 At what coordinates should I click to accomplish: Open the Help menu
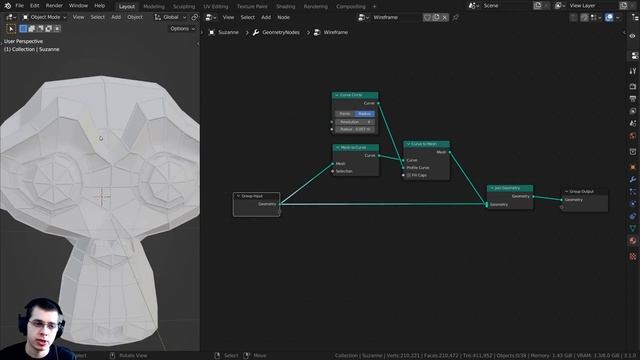point(100,6)
